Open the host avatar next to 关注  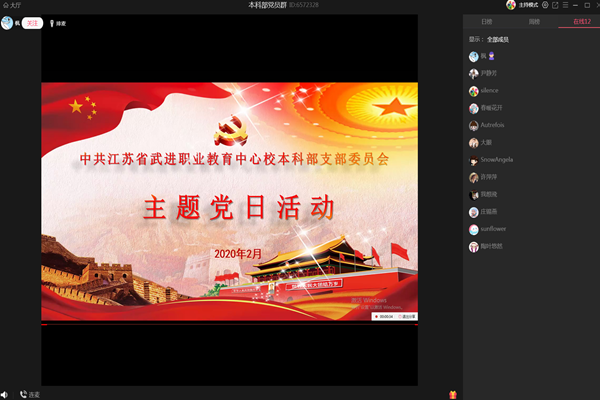click(7, 23)
